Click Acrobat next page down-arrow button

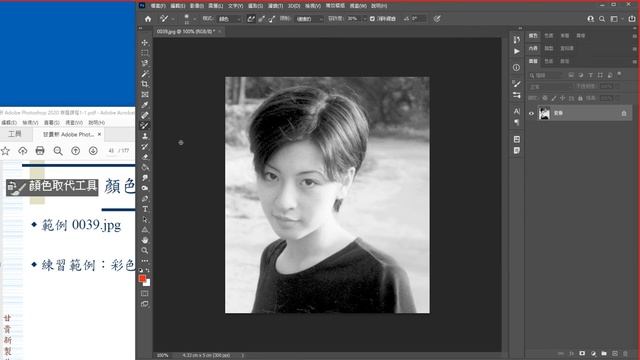[93, 151]
